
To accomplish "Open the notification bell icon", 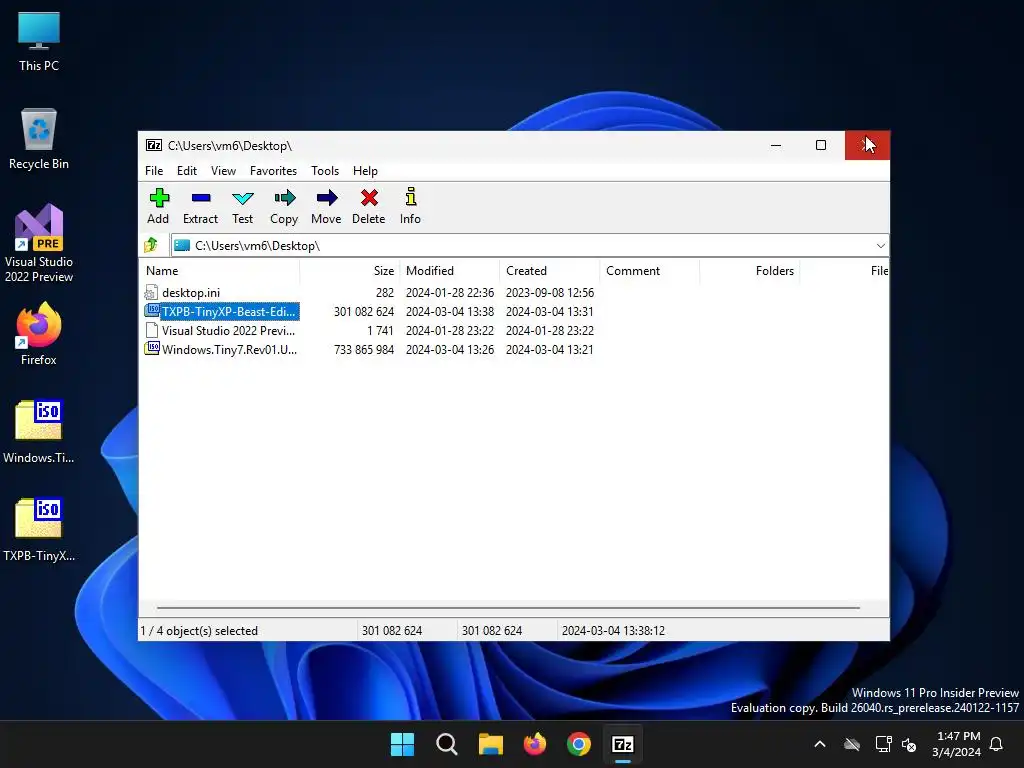I will pyautogui.click(x=997, y=744).
